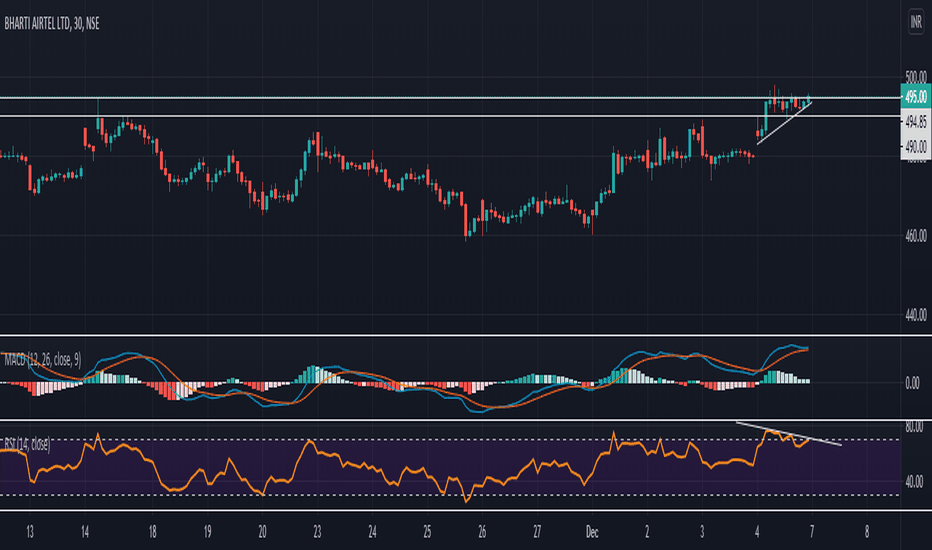Select date 26 on time axis

coord(482,532)
